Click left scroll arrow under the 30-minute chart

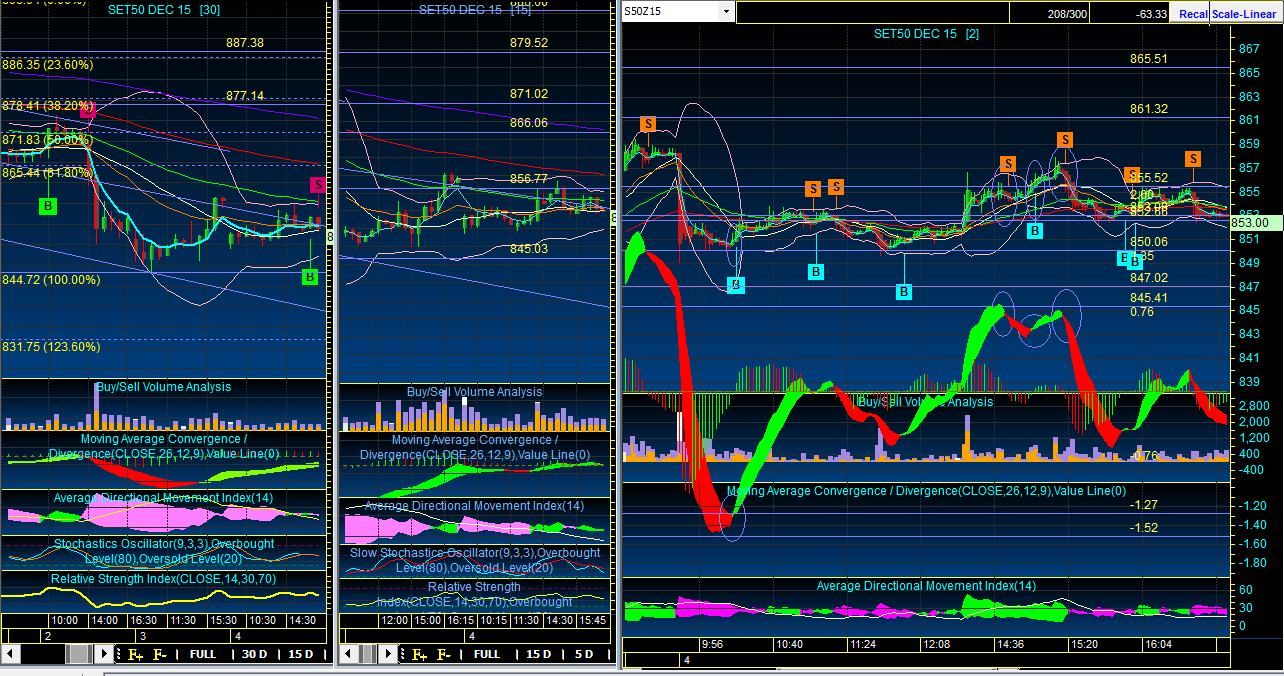10,654
